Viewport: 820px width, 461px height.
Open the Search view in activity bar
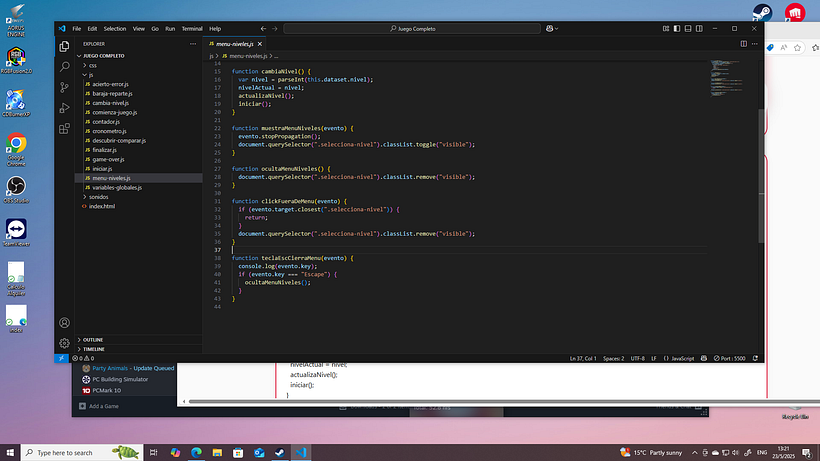(64, 66)
